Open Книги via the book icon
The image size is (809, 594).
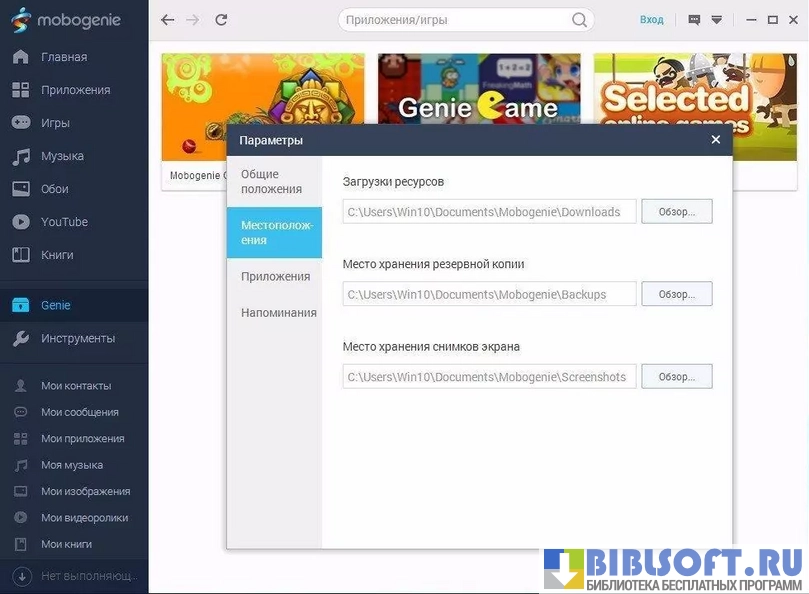[x=20, y=255]
